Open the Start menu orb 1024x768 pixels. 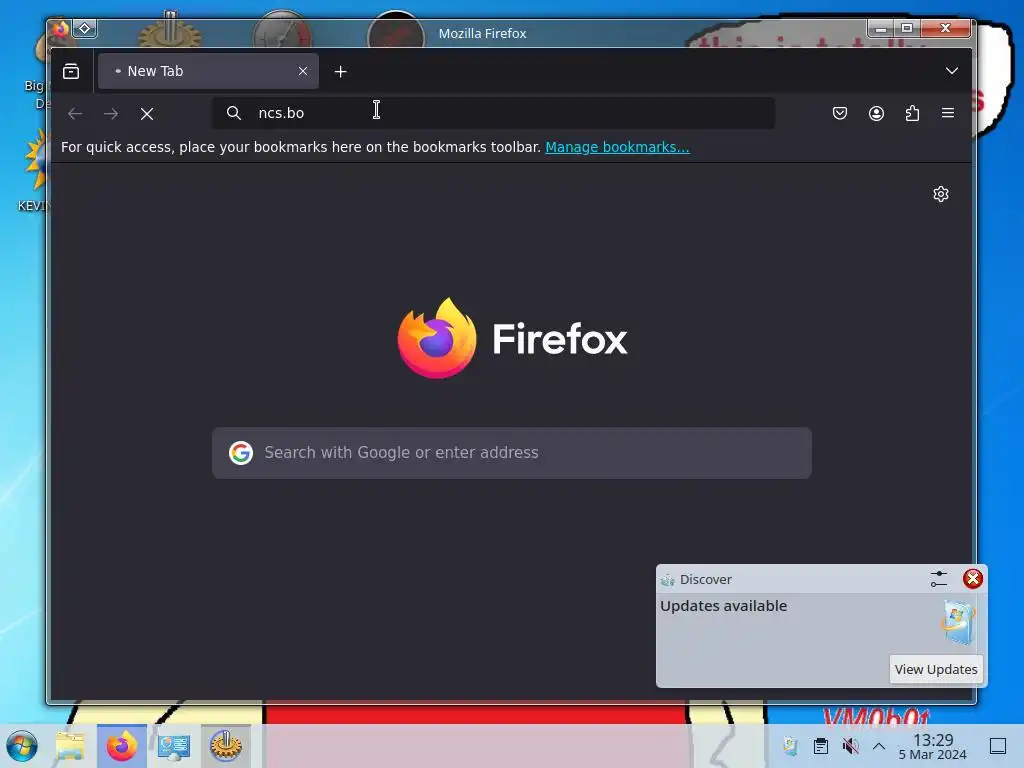(22, 746)
